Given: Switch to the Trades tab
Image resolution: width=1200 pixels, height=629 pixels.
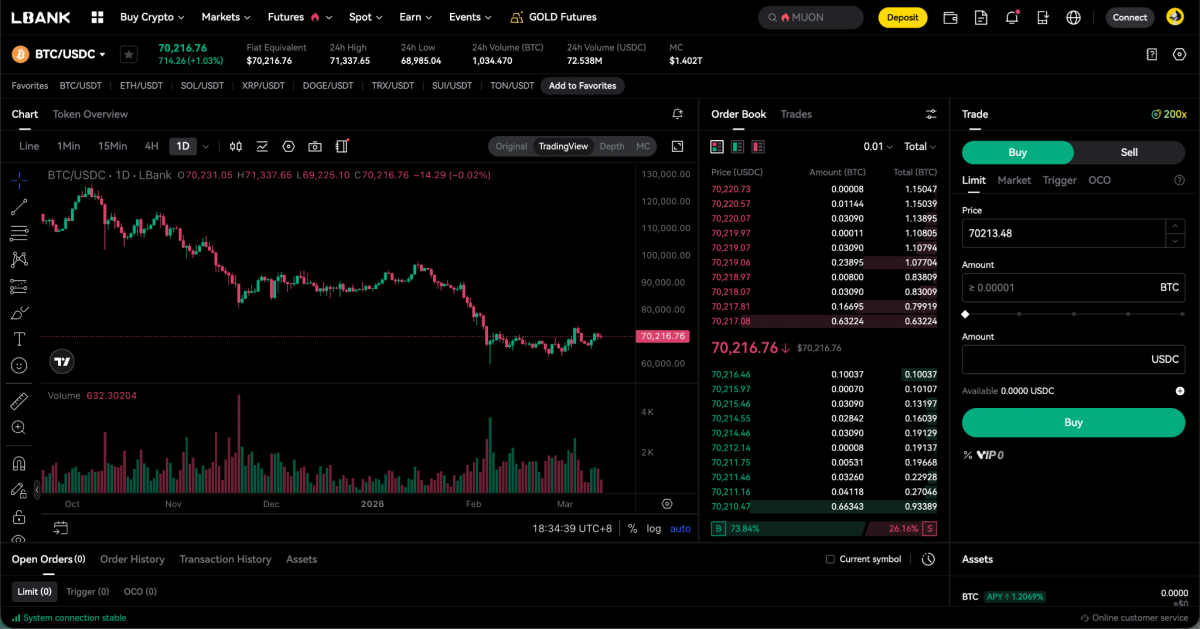Looking at the screenshot, I should click(796, 114).
